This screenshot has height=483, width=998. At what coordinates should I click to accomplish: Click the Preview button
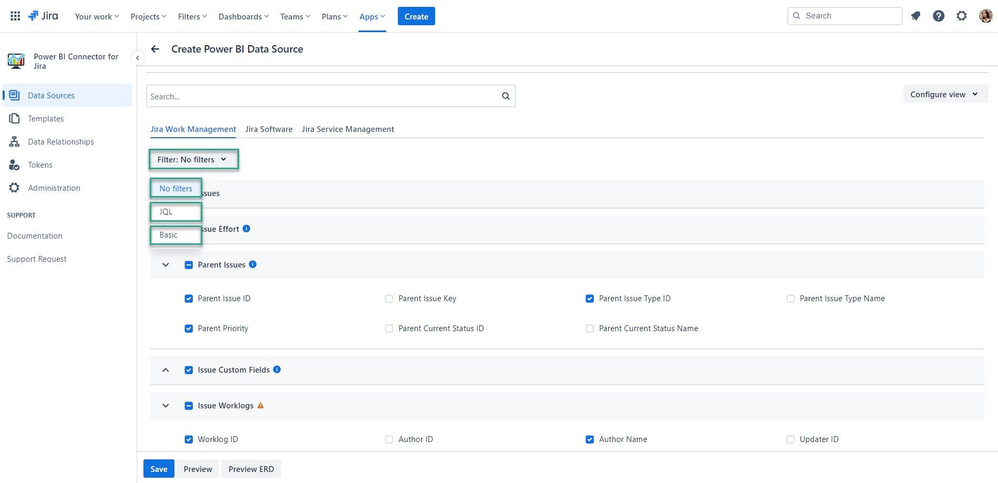click(197, 469)
